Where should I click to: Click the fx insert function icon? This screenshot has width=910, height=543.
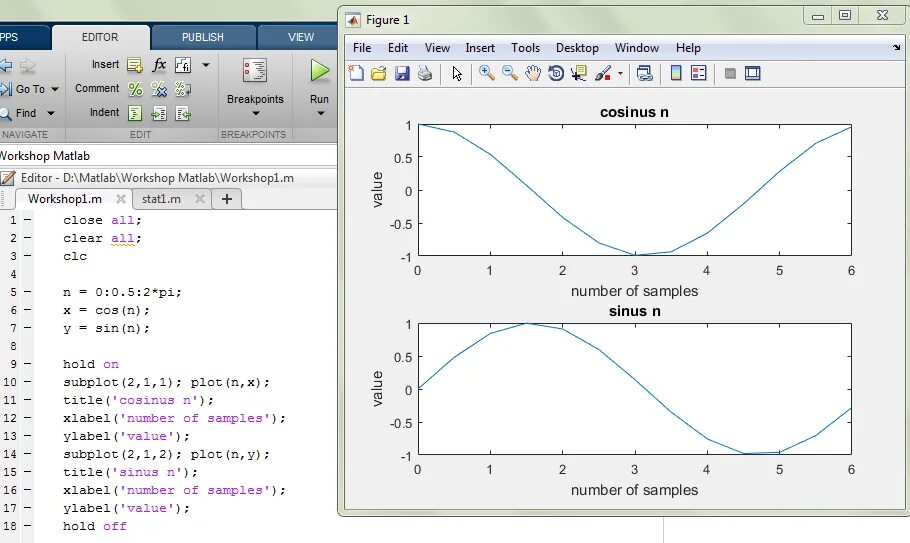(x=159, y=65)
